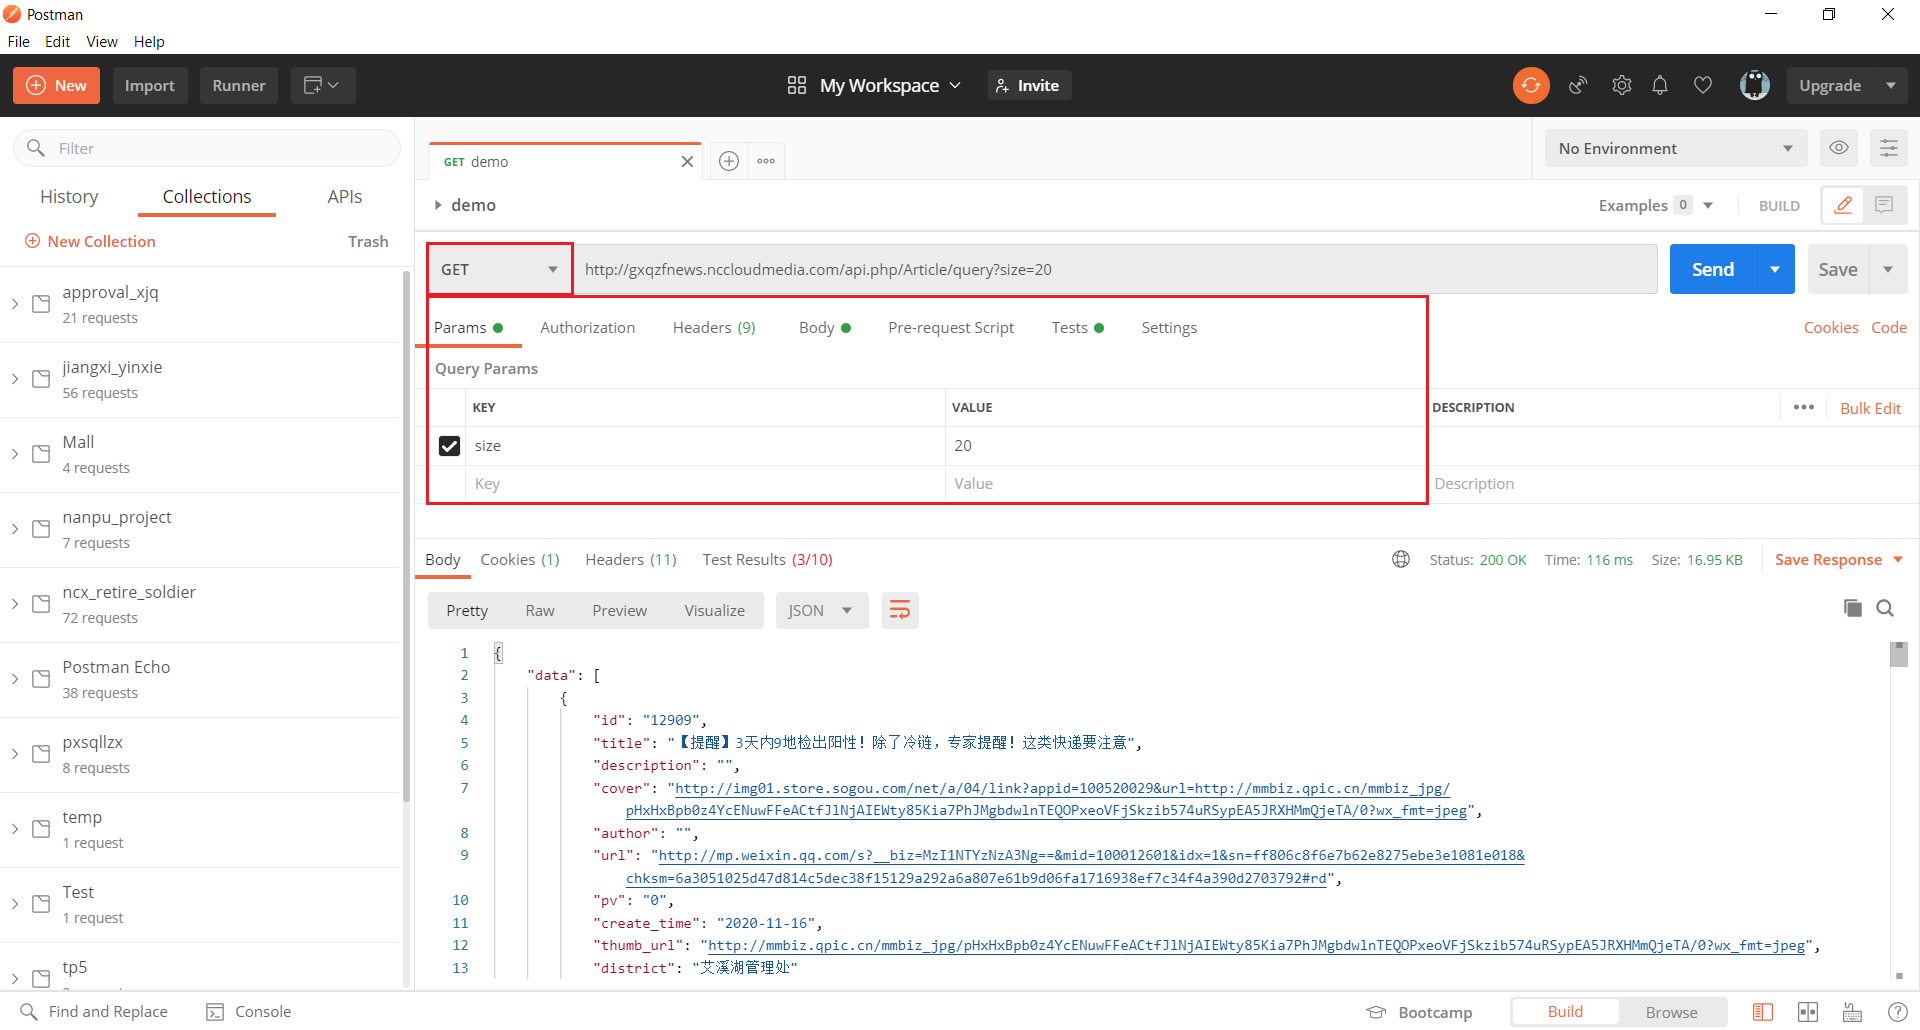
Task: Open tab options ellipsis menu
Action: point(766,161)
